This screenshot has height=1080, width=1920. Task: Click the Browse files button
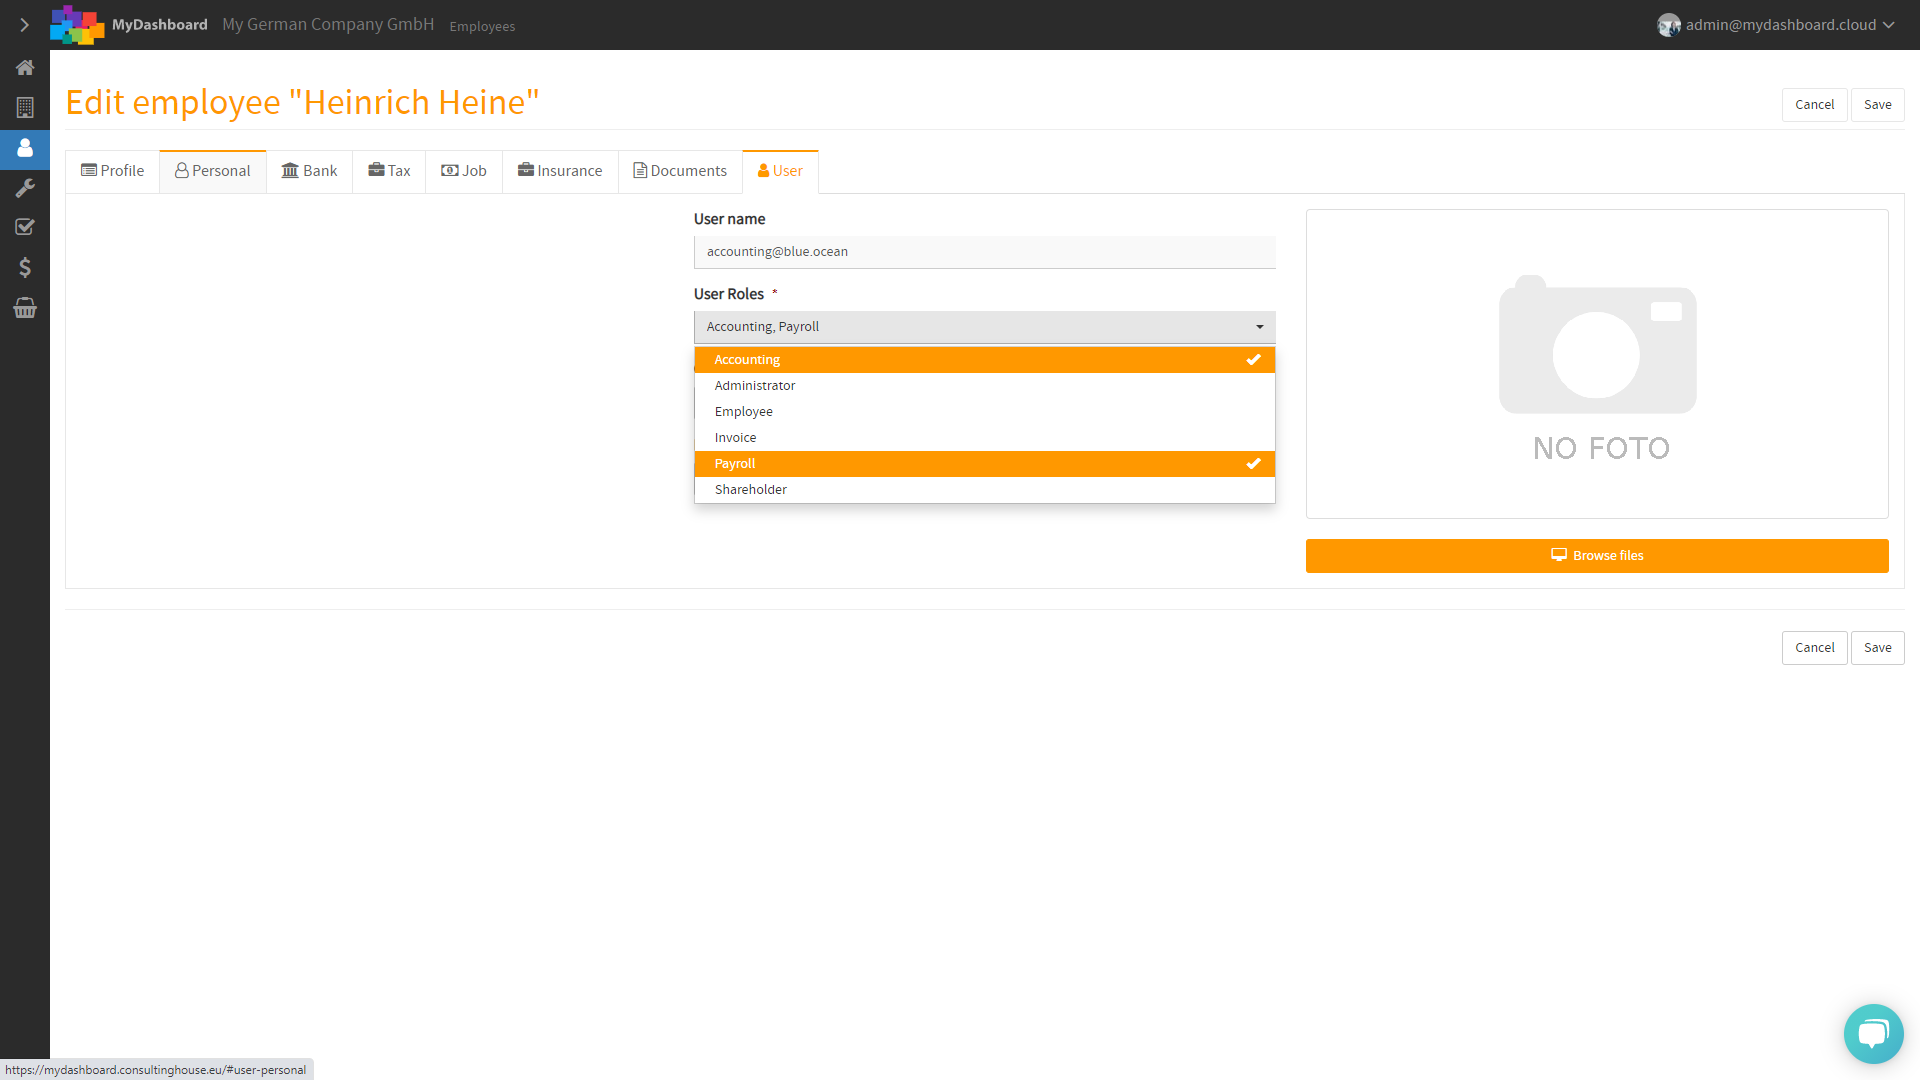(1597, 556)
